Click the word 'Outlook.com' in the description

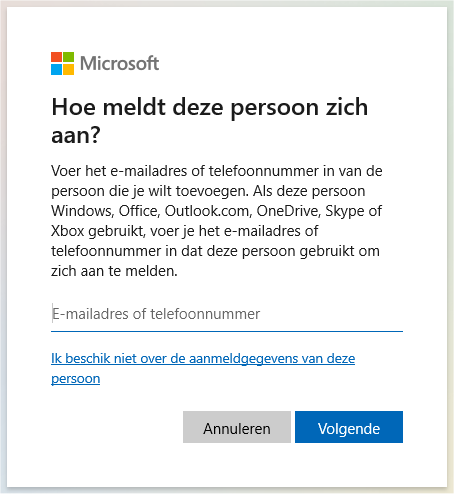208,211
